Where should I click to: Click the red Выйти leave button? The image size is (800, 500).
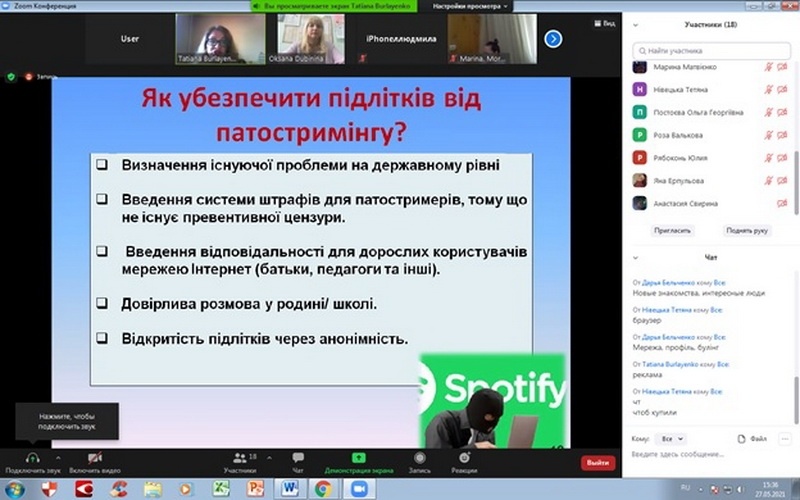598,463
